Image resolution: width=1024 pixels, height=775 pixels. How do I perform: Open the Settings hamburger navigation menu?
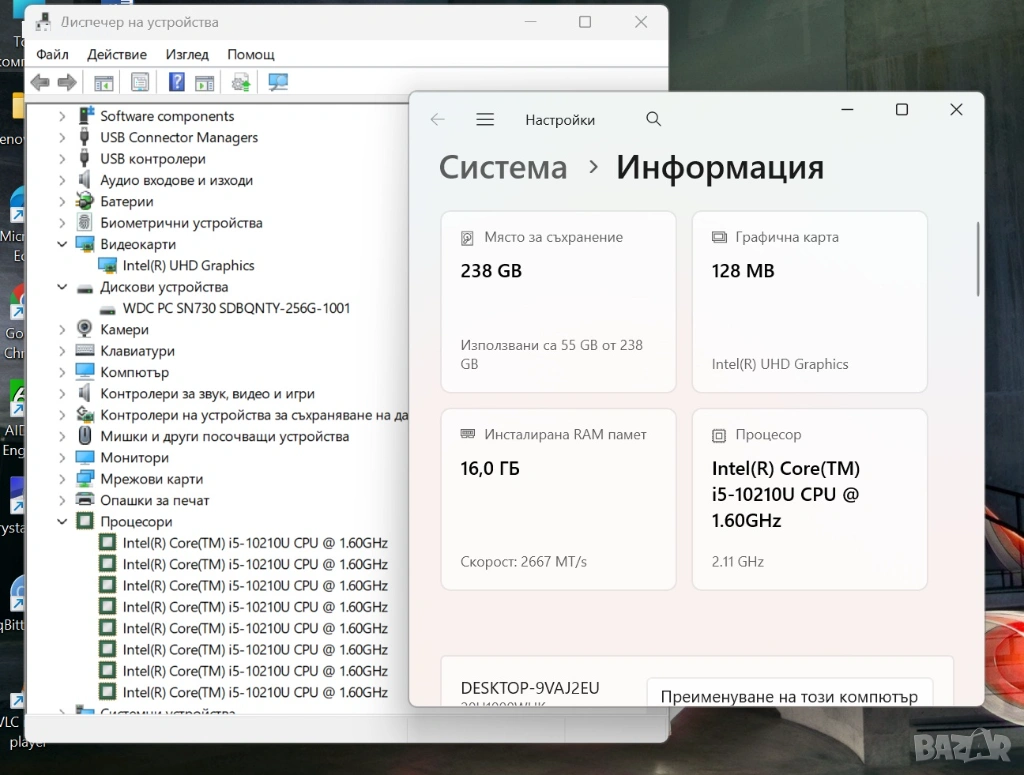point(485,120)
